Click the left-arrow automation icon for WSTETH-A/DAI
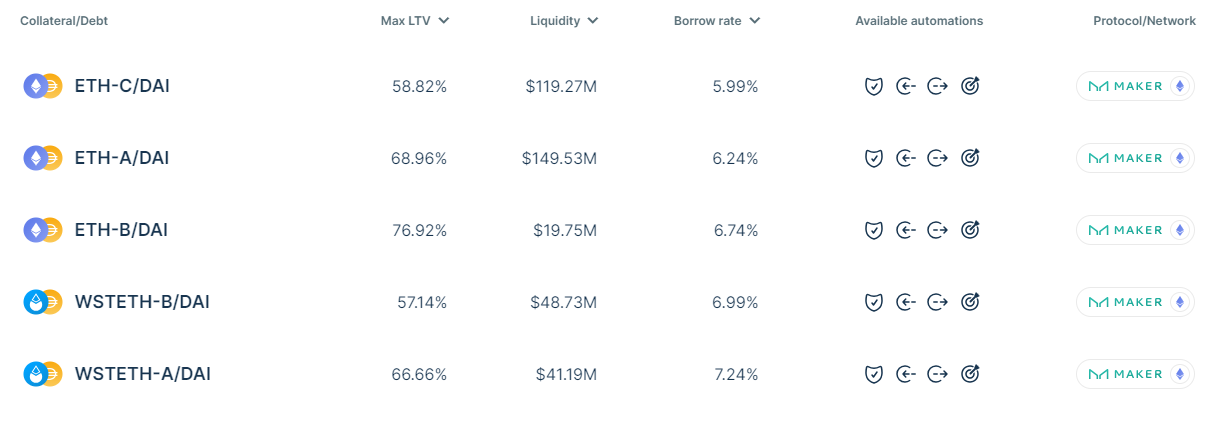The width and height of the screenshot is (1228, 423). coord(905,374)
